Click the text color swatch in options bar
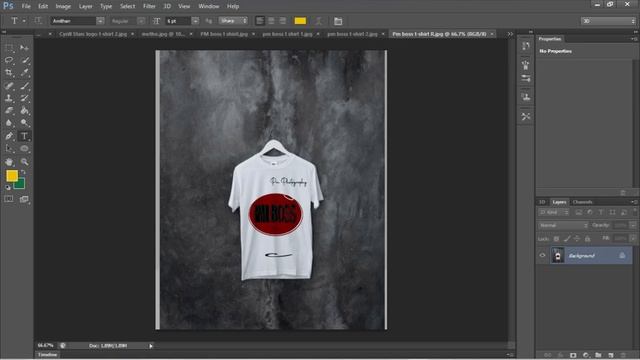Screen dimensions: 640x360 300,21
